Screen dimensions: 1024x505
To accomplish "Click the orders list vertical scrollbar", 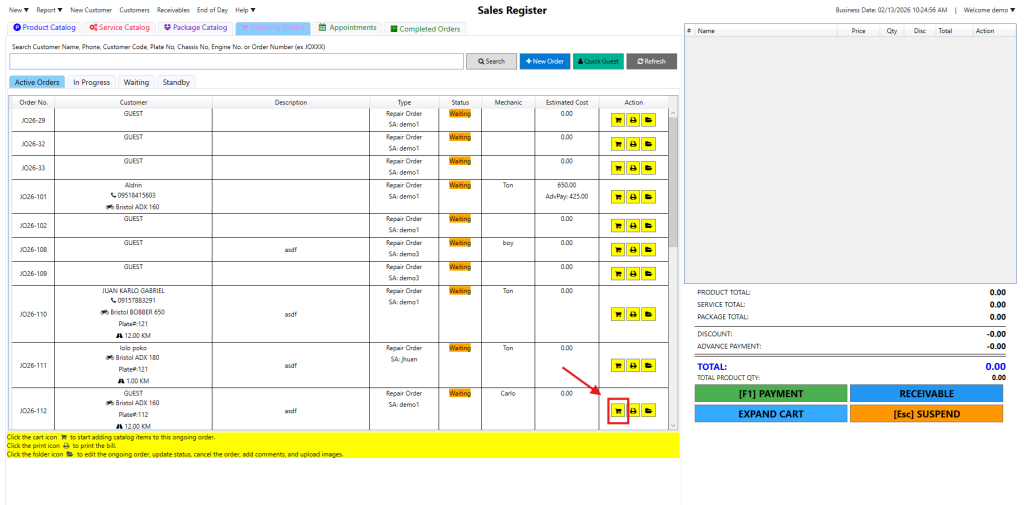I will pyautogui.click(x=673, y=200).
